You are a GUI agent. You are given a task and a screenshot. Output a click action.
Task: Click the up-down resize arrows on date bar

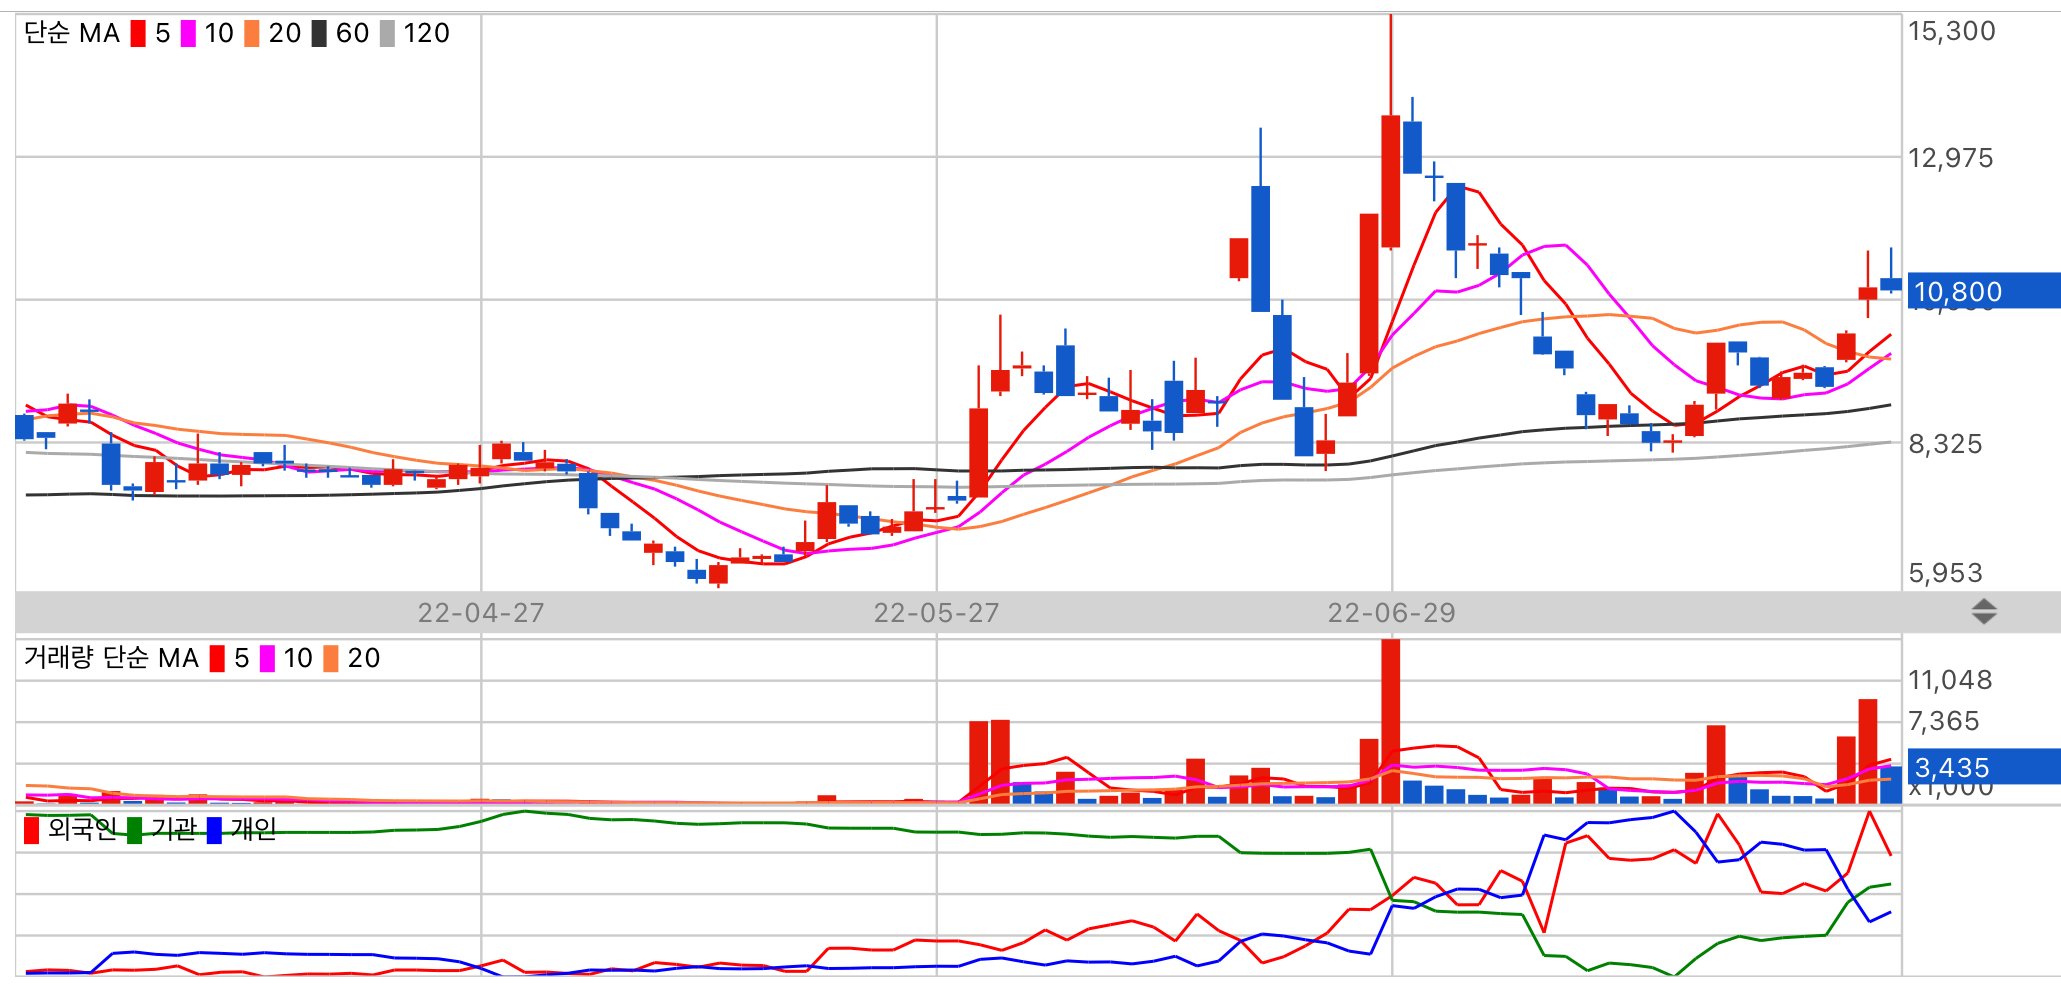[x=1984, y=611]
